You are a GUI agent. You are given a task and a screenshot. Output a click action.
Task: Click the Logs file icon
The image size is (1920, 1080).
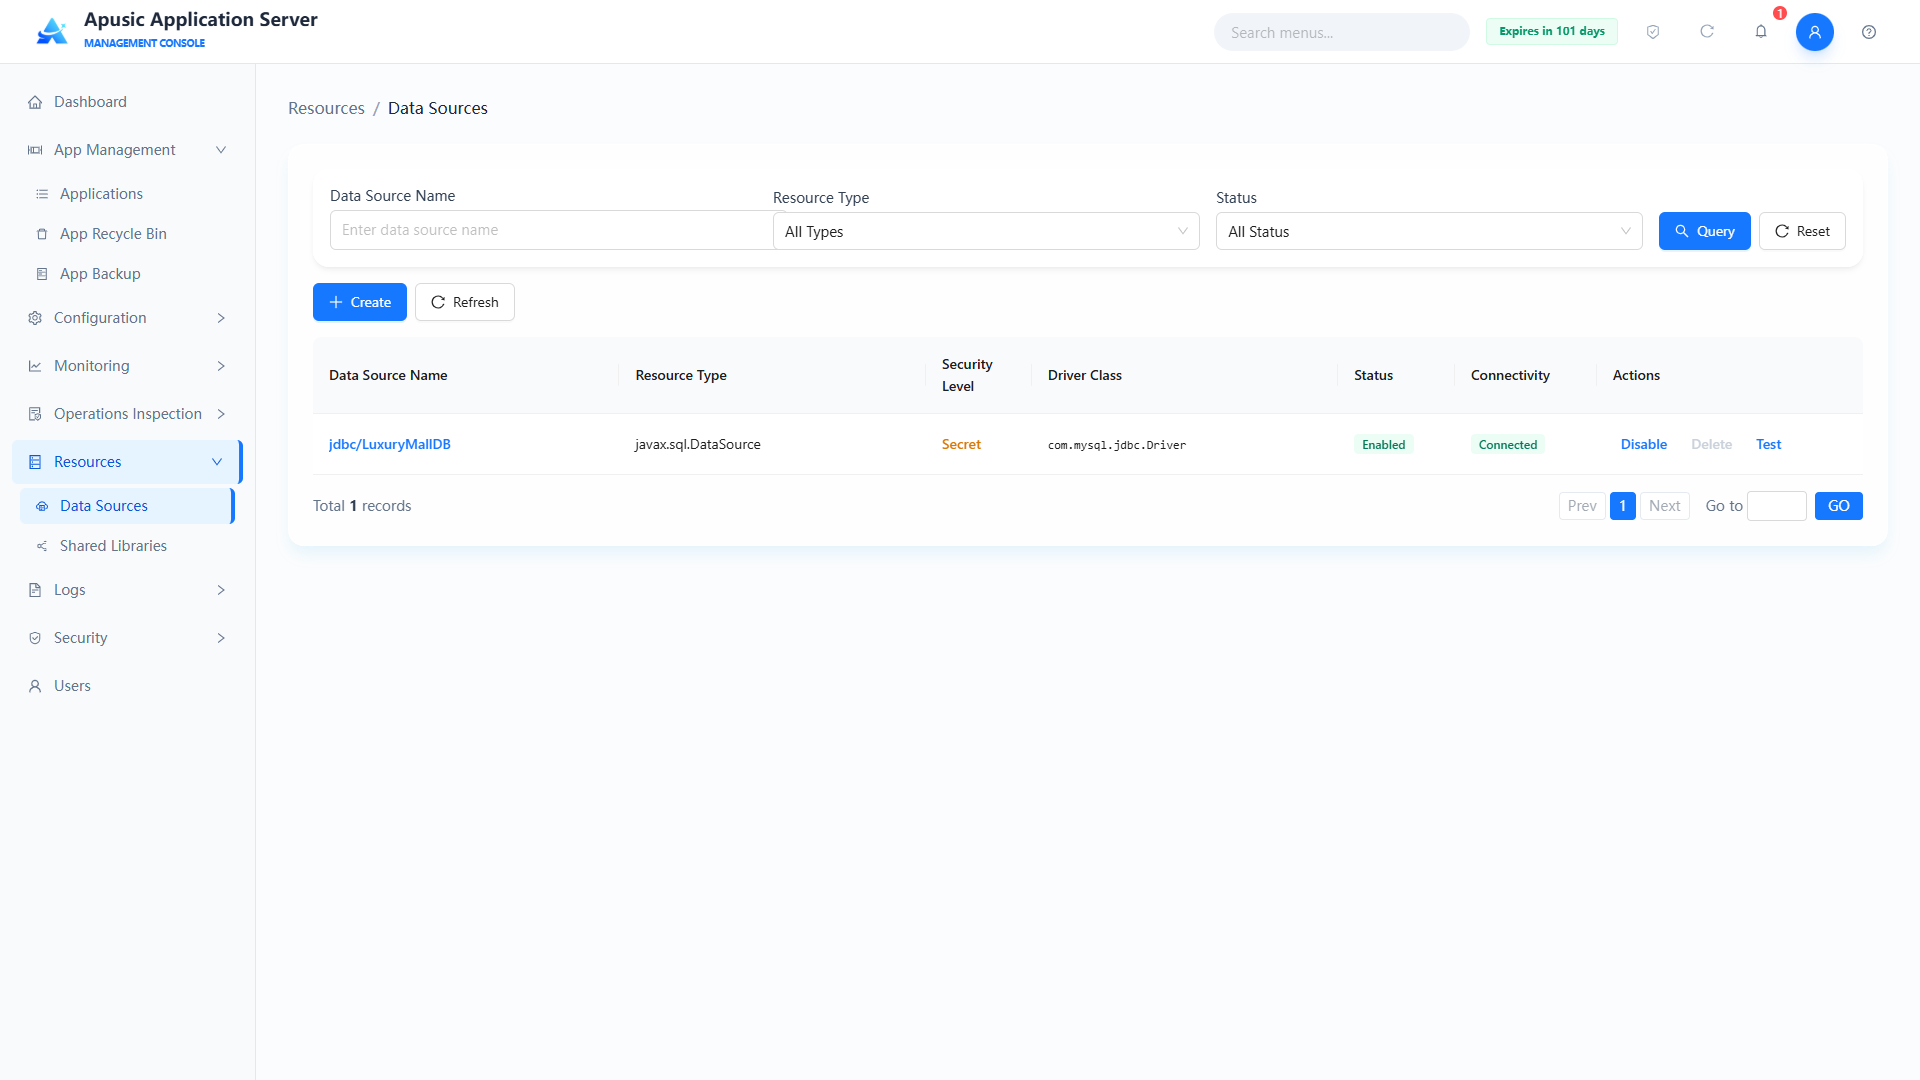click(35, 590)
